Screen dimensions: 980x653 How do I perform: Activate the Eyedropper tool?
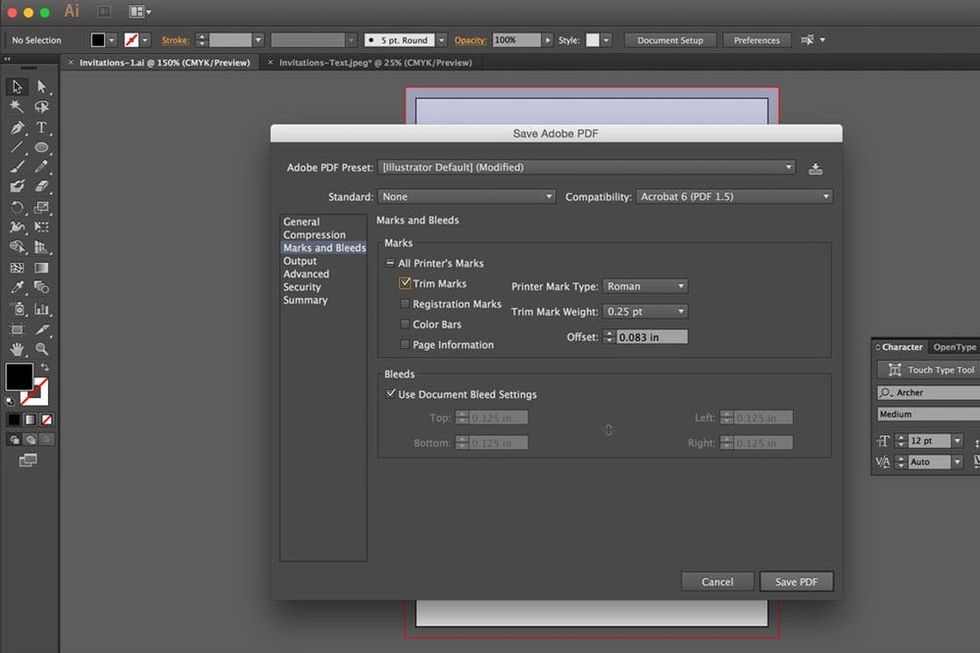[17, 288]
